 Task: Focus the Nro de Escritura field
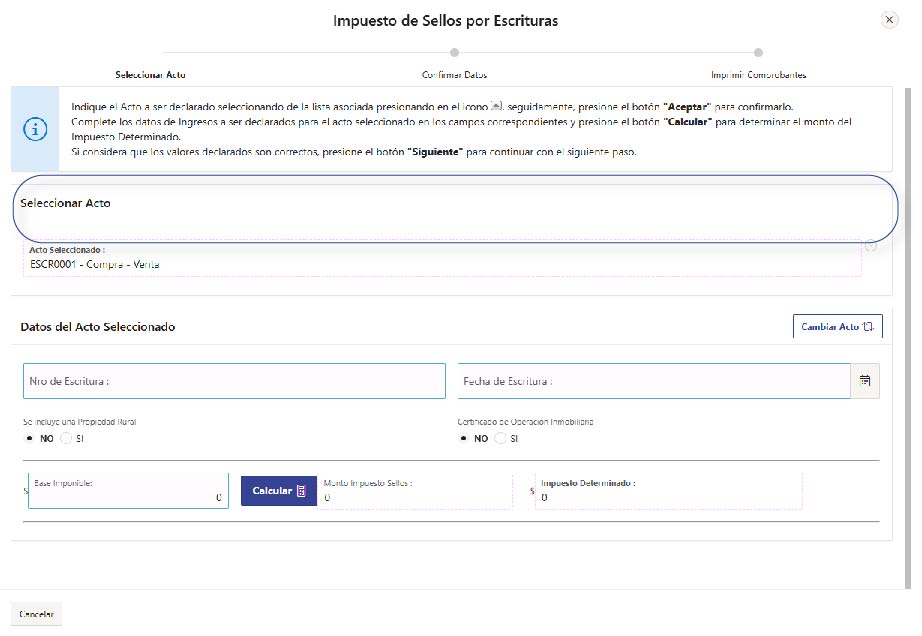pos(234,381)
